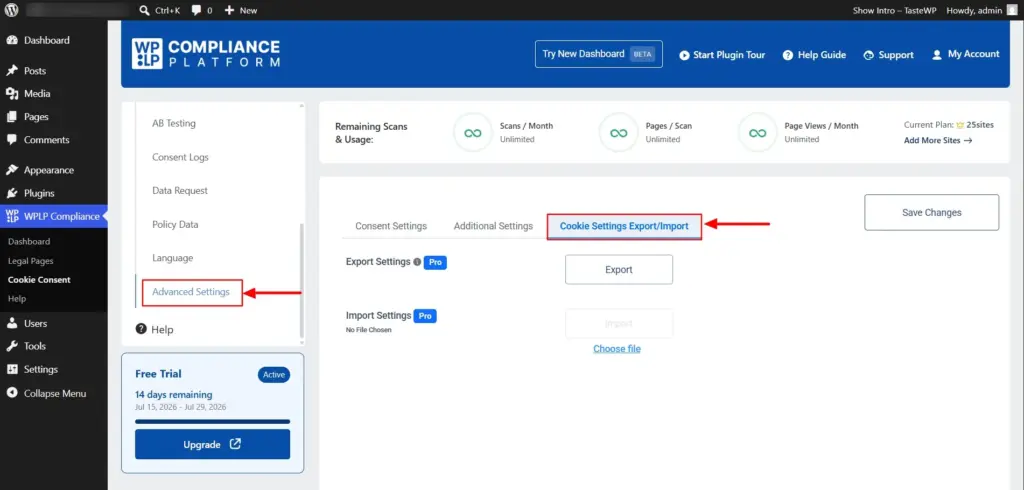Select Advanced Settings in plugin sidebar
The image size is (1024, 490).
[191, 292]
